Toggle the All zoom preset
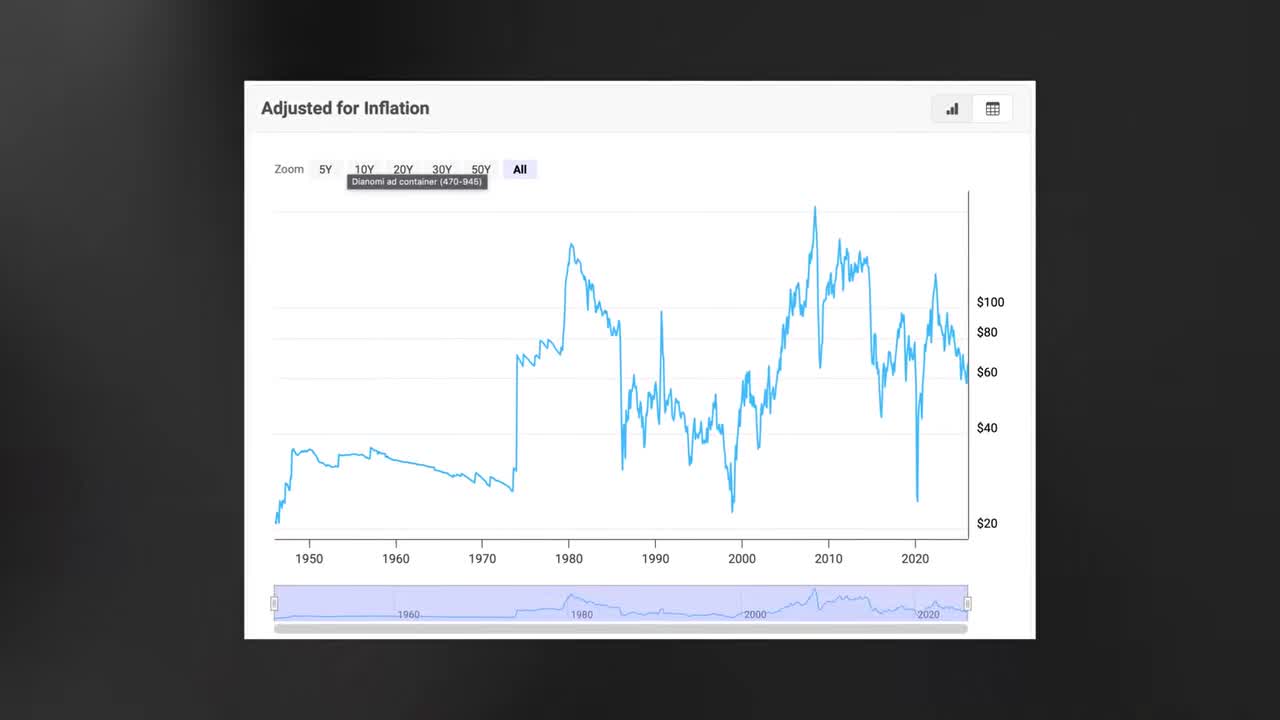The height and width of the screenshot is (720, 1280). (x=519, y=169)
